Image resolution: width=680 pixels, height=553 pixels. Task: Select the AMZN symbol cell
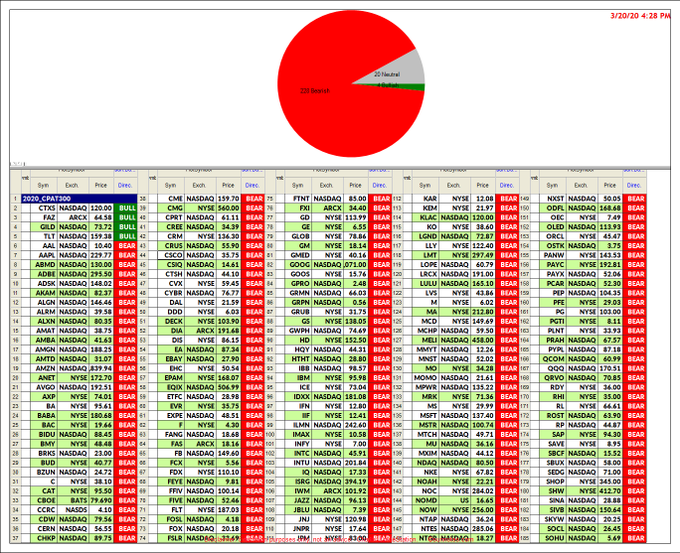click(x=44, y=368)
